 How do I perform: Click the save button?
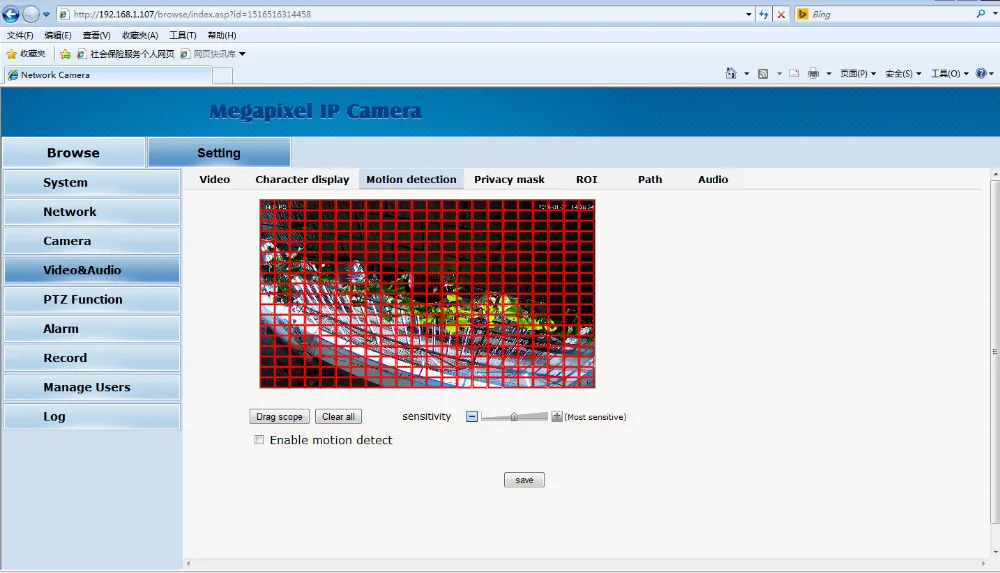(524, 480)
